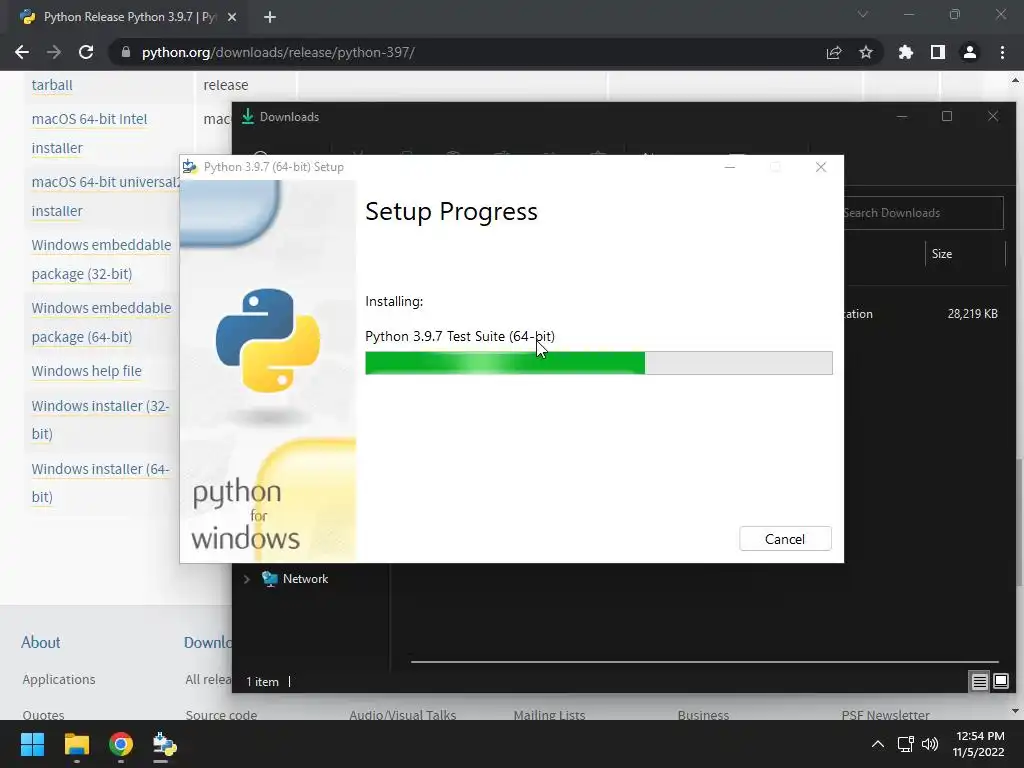
Task: Open Windows embeddable package (32-bit) link
Action: (101, 259)
